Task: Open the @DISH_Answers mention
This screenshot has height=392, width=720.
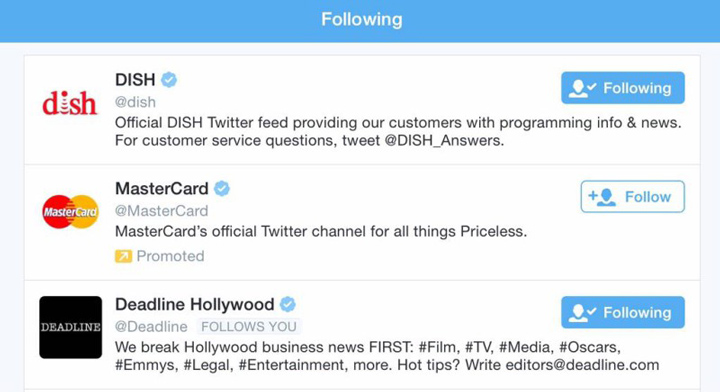Action: click(443, 140)
